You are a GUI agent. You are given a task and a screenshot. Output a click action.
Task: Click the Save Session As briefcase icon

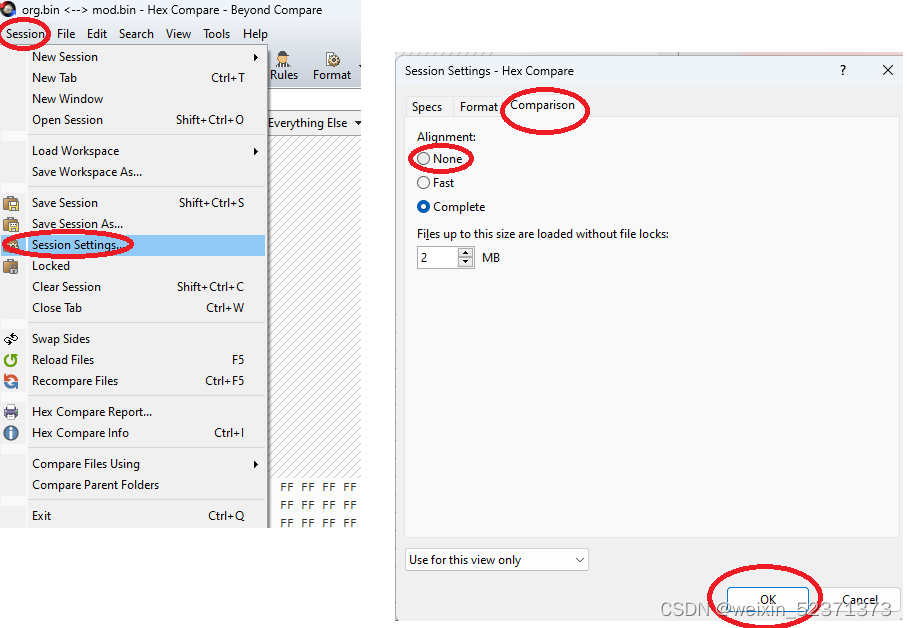[11, 224]
